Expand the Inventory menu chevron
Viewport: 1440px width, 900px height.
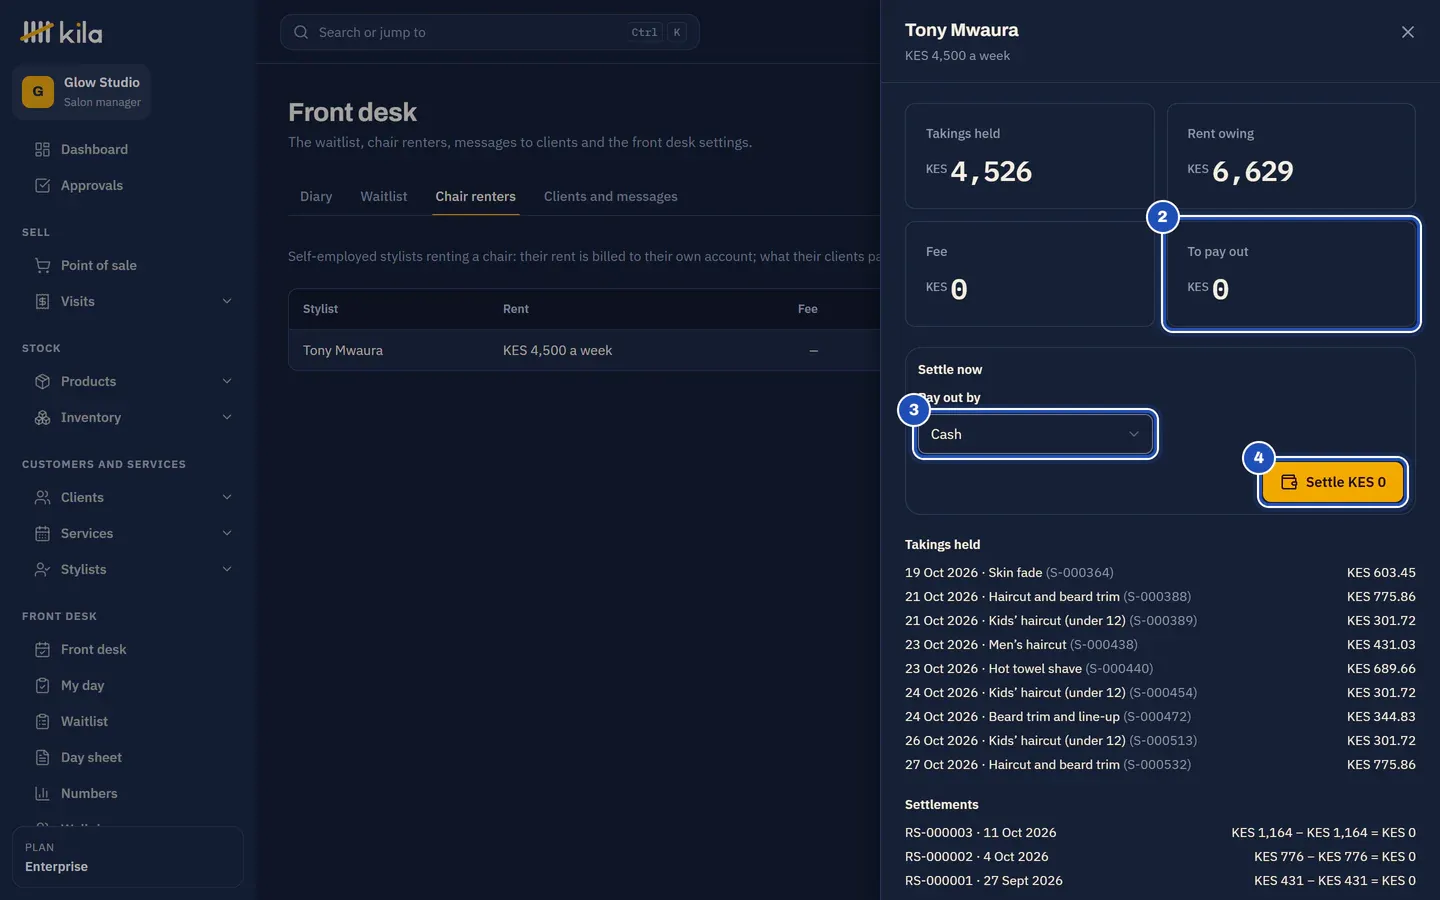227,418
